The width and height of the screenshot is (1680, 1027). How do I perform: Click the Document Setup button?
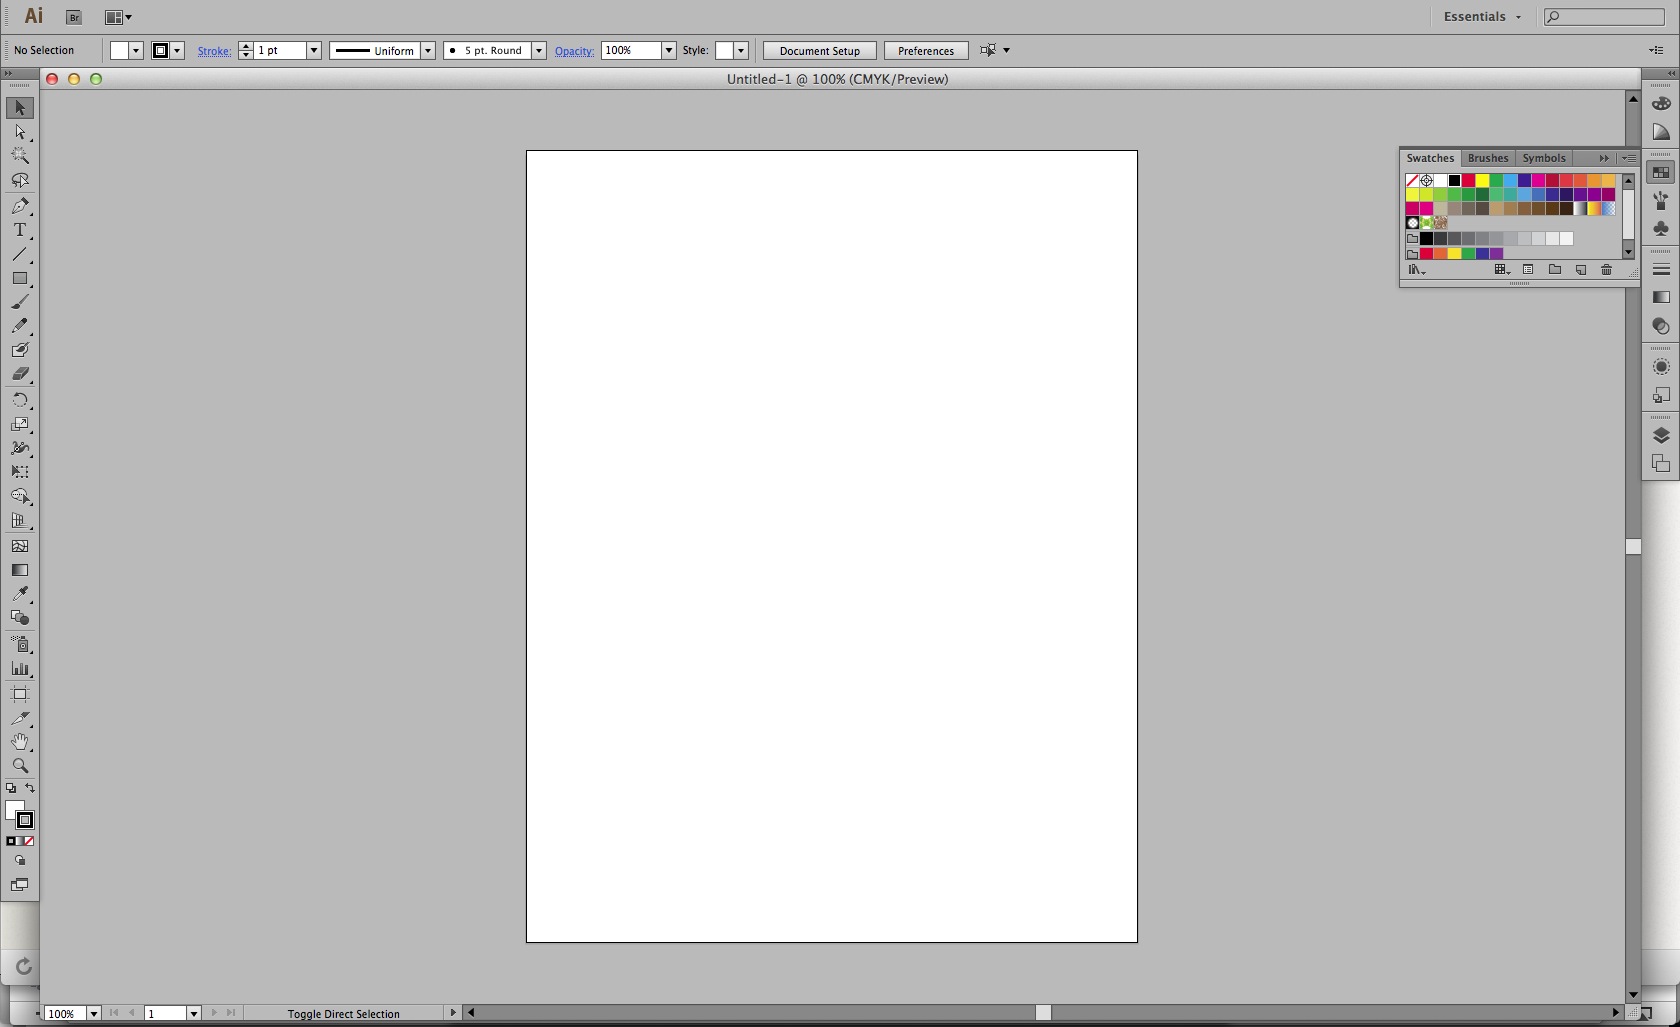tap(819, 51)
